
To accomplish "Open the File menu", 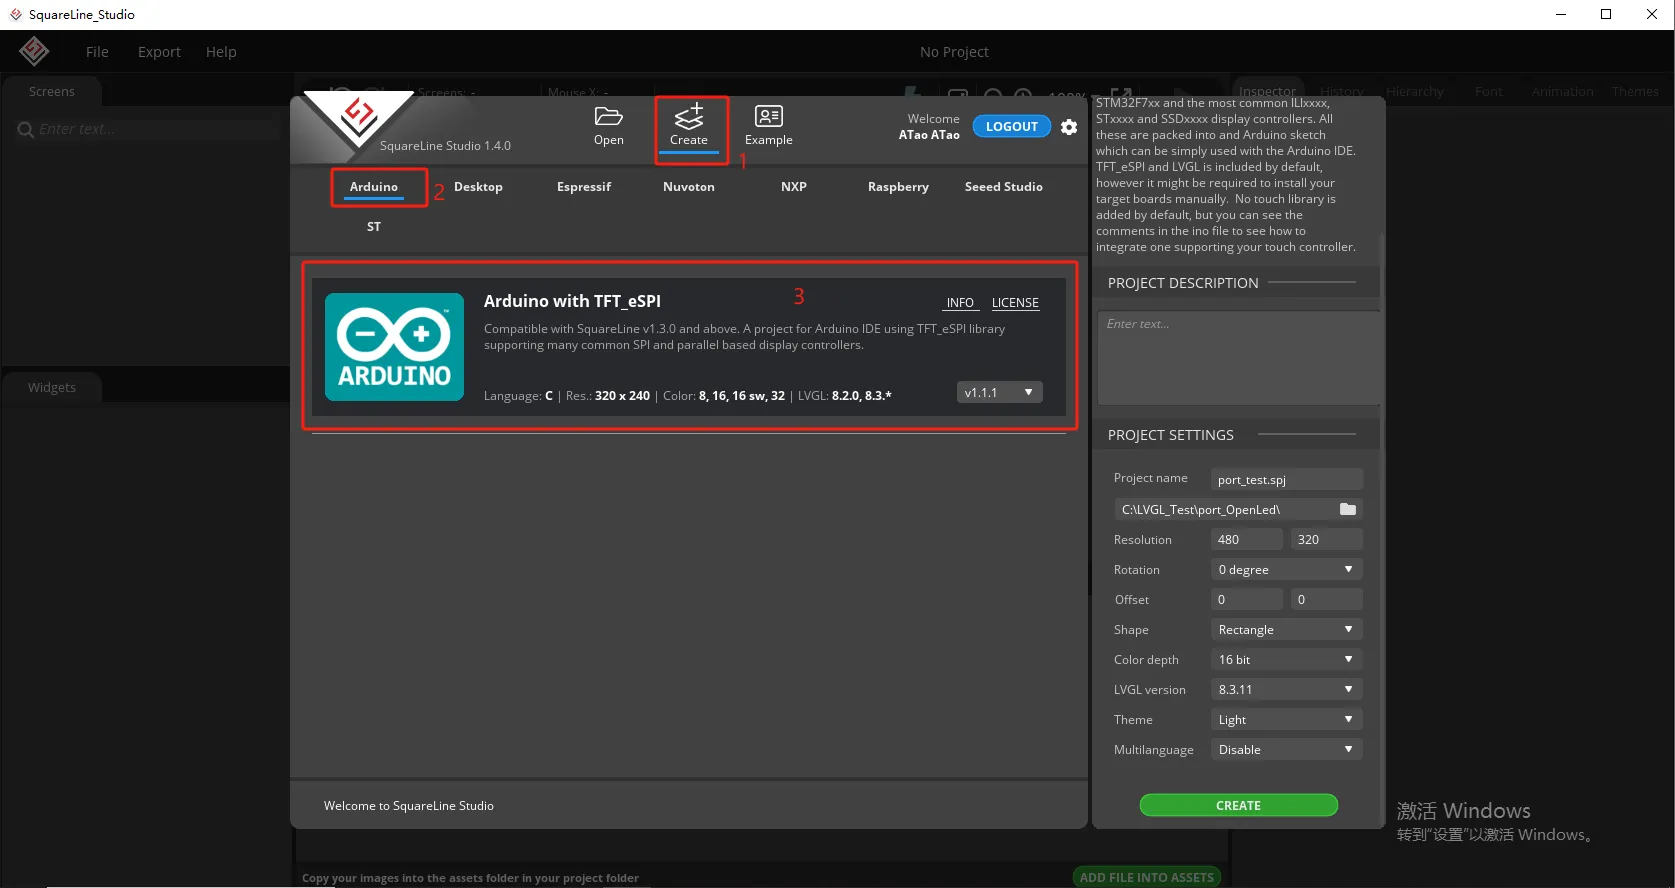I will coord(97,52).
